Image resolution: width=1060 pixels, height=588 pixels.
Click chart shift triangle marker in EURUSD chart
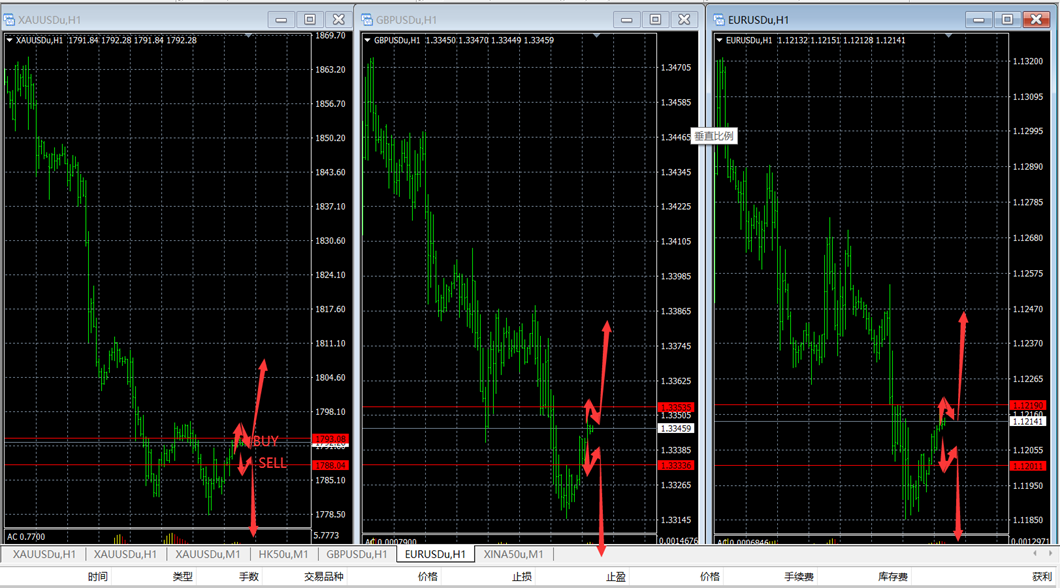pos(949,36)
